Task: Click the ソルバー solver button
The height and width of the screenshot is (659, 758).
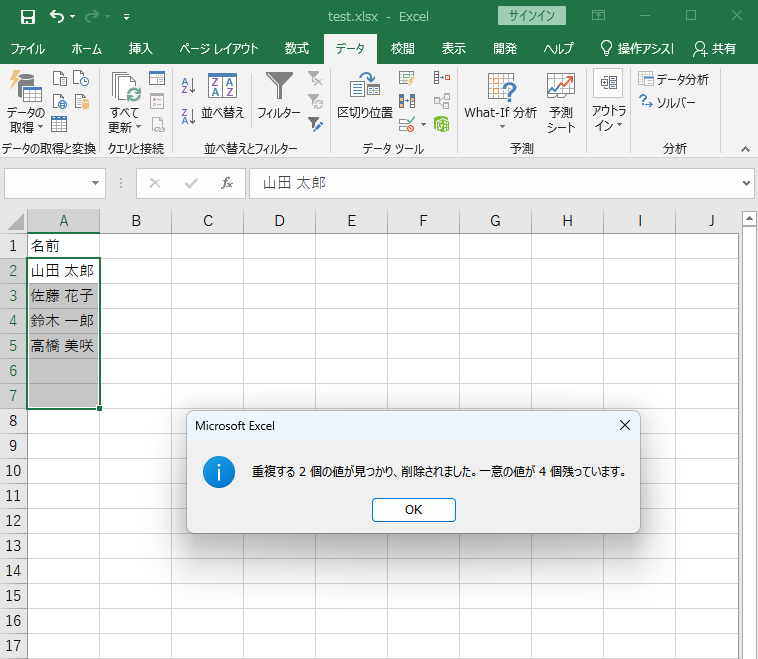Action: [667, 102]
